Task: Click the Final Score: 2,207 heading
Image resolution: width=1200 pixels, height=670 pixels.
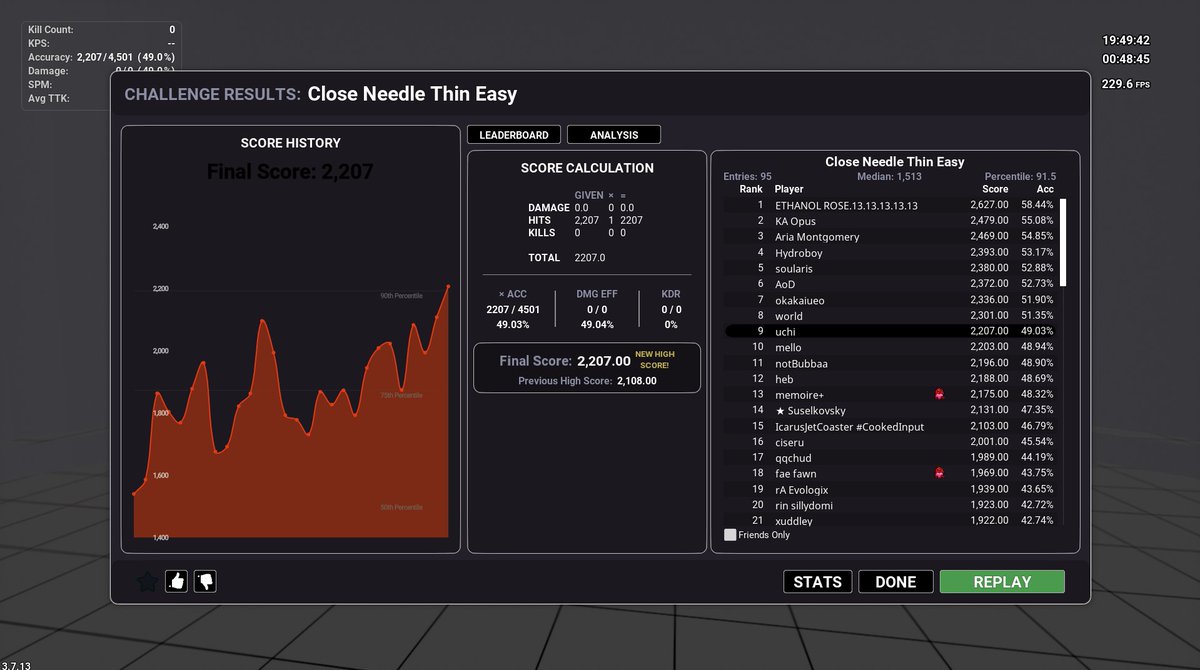Action: pyautogui.click(x=290, y=172)
